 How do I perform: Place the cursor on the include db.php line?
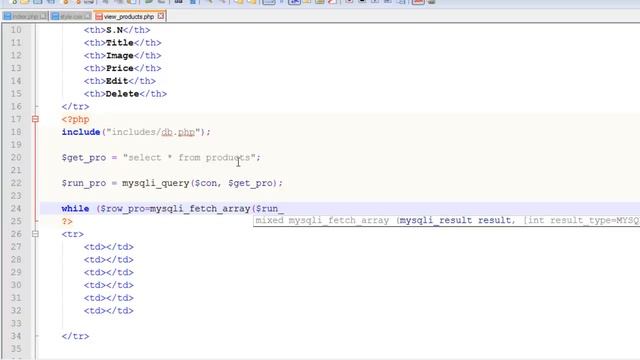136,132
